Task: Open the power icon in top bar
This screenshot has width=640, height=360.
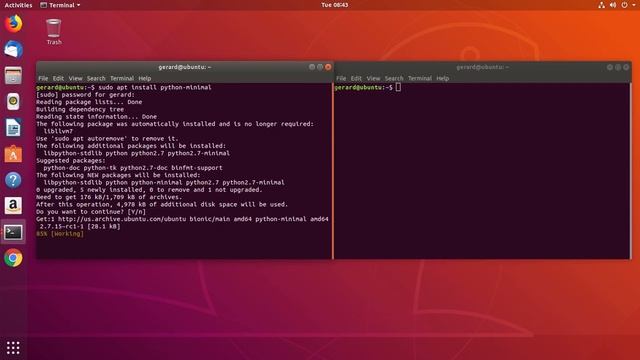Action: click(624, 5)
